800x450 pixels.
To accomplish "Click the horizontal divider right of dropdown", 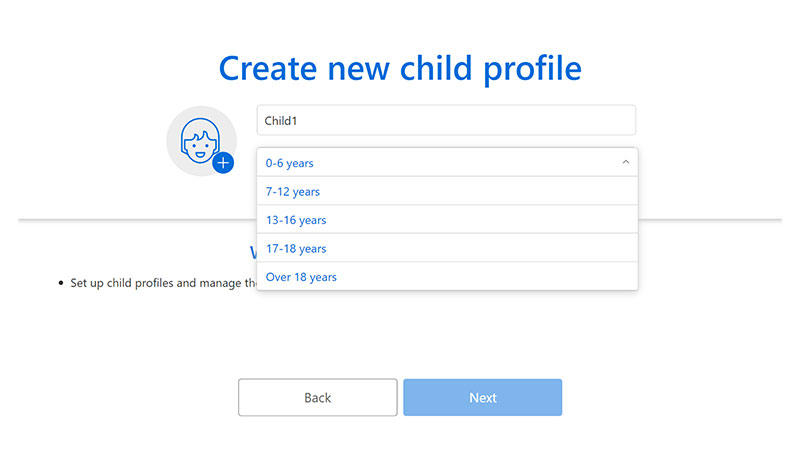I will click(x=709, y=219).
